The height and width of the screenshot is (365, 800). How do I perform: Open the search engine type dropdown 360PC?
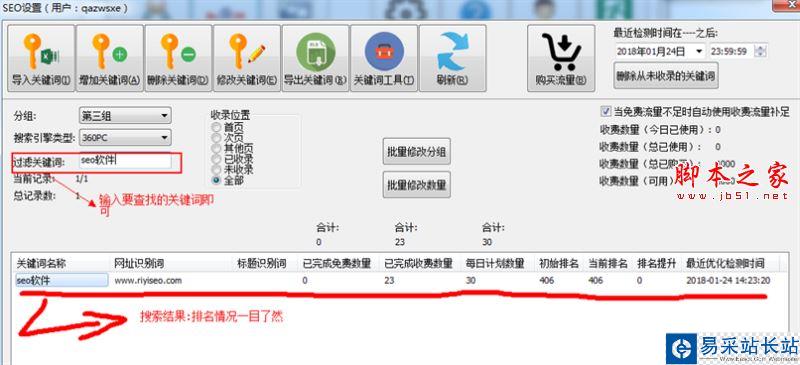[125, 138]
